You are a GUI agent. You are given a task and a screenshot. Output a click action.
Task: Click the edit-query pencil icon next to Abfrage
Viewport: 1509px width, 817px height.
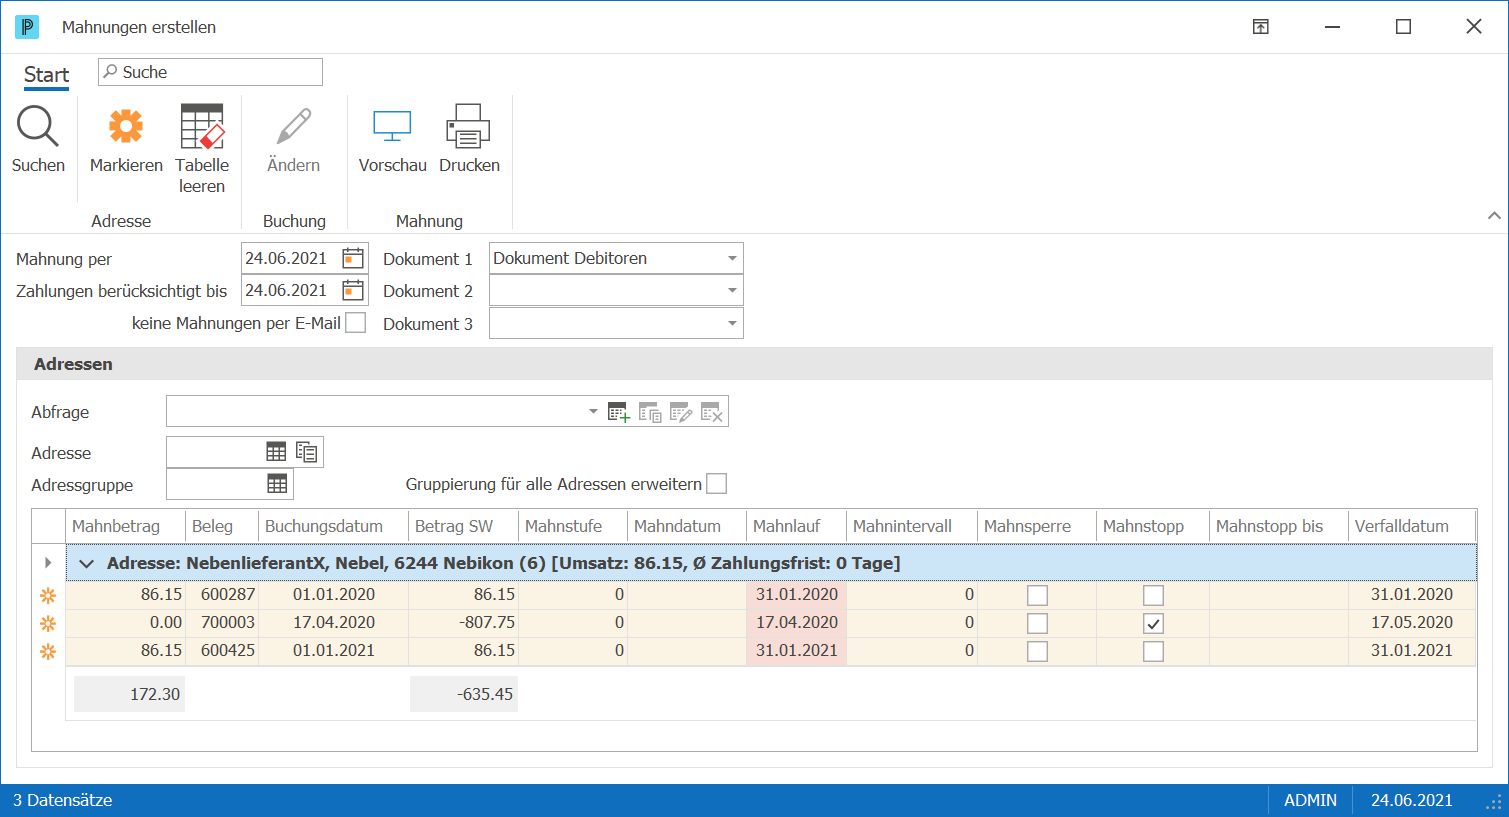[x=681, y=412]
